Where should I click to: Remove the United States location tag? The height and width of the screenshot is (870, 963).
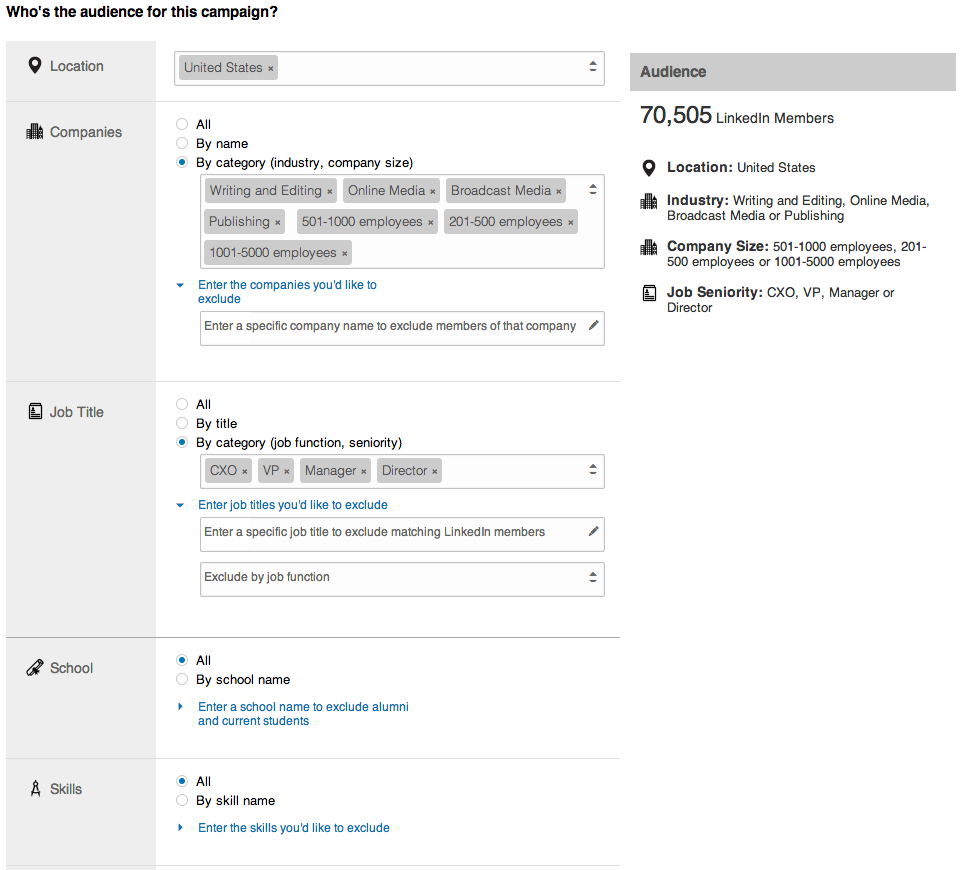point(270,69)
